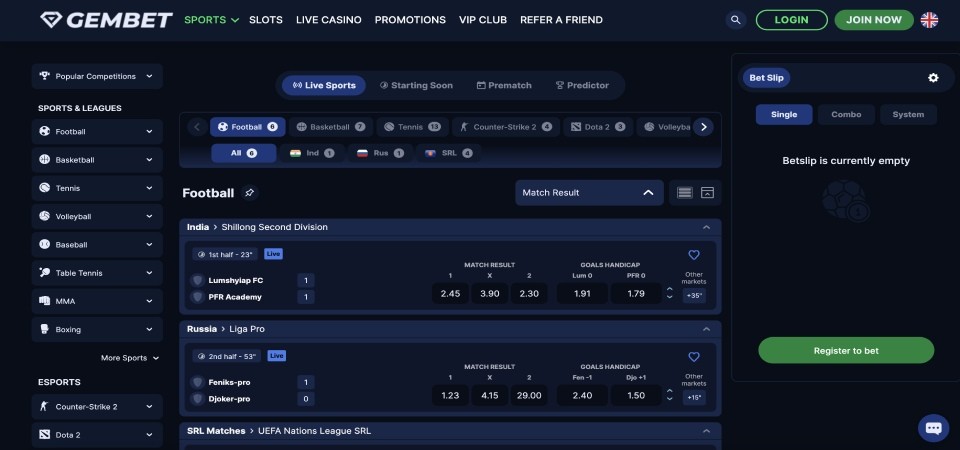Viewport: 960px width, 450px height.
Task: Click the sidebar Baseball icon
Action: coord(45,244)
